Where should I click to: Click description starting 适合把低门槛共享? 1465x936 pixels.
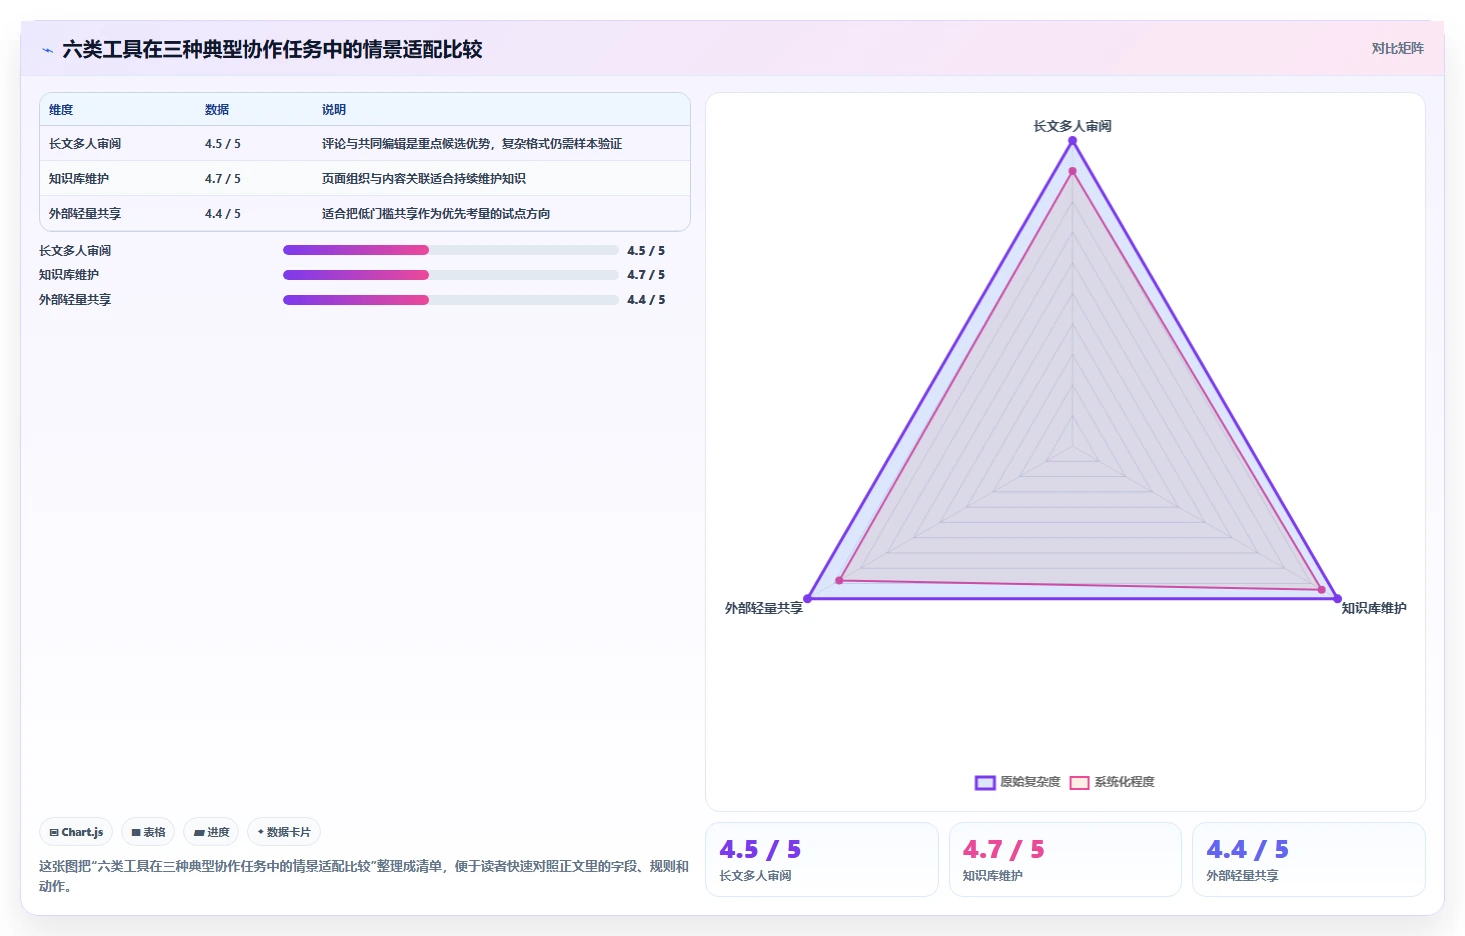(436, 214)
